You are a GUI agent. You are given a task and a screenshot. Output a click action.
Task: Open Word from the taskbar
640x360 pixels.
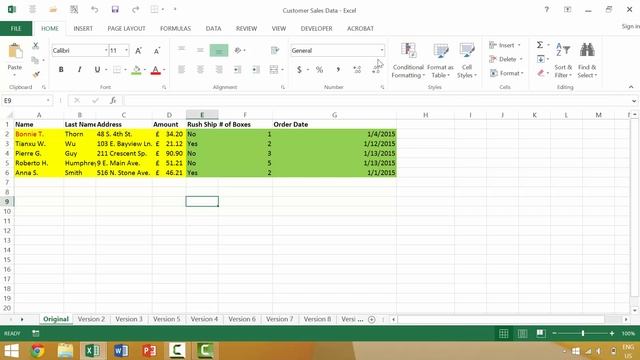click(121, 351)
